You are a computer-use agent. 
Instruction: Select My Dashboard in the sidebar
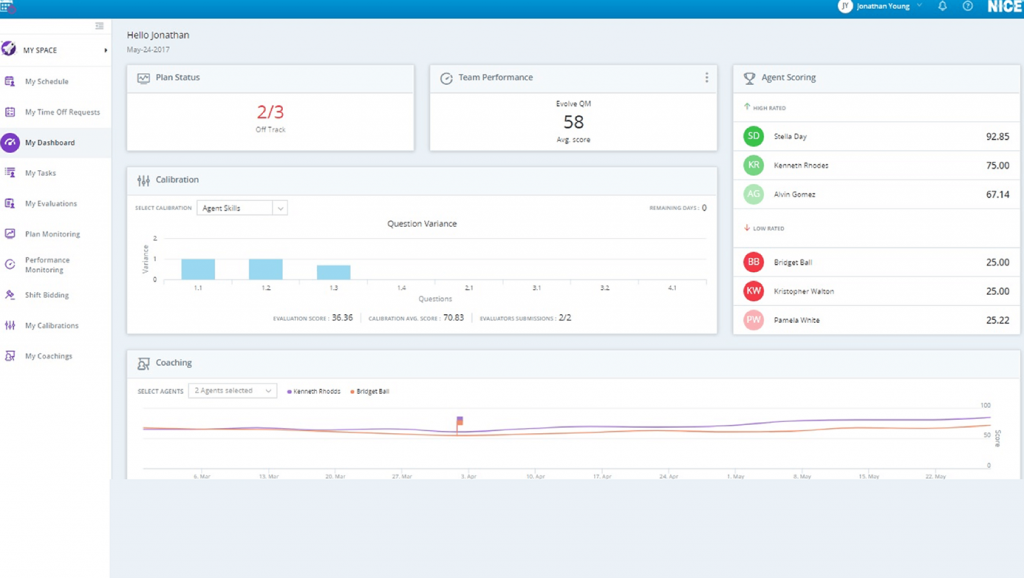pos(12,142)
